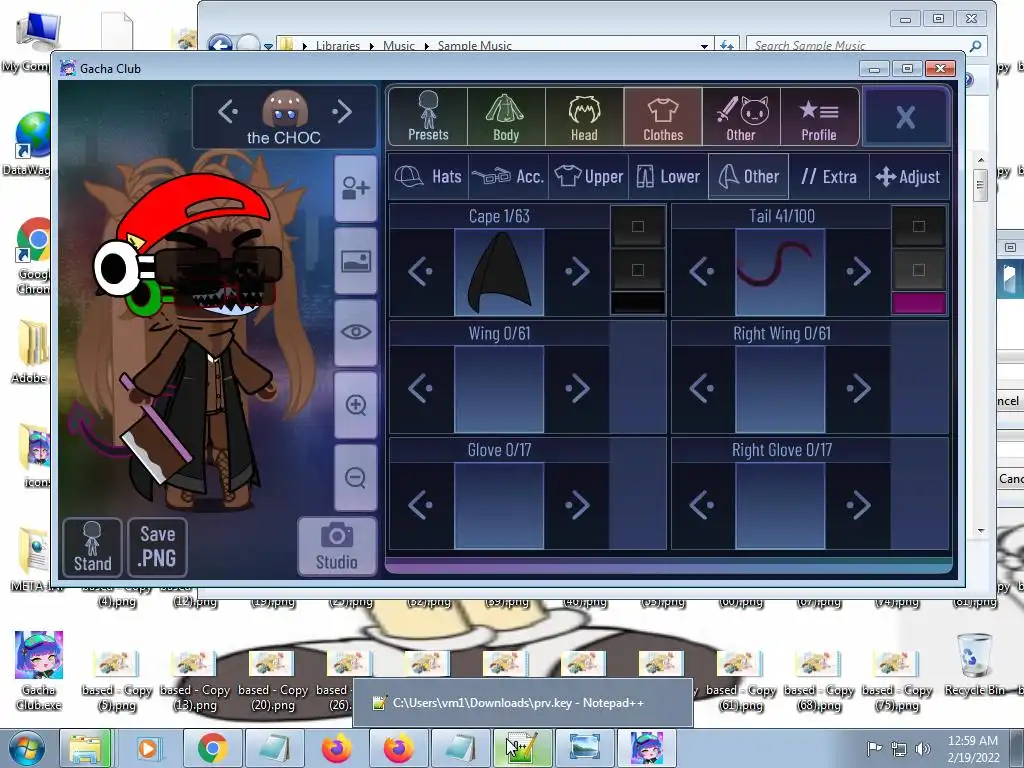Viewport: 1024px width, 768px height.
Task: Toggle the top Cape color checkbox
Action: (x=638, y=227)
